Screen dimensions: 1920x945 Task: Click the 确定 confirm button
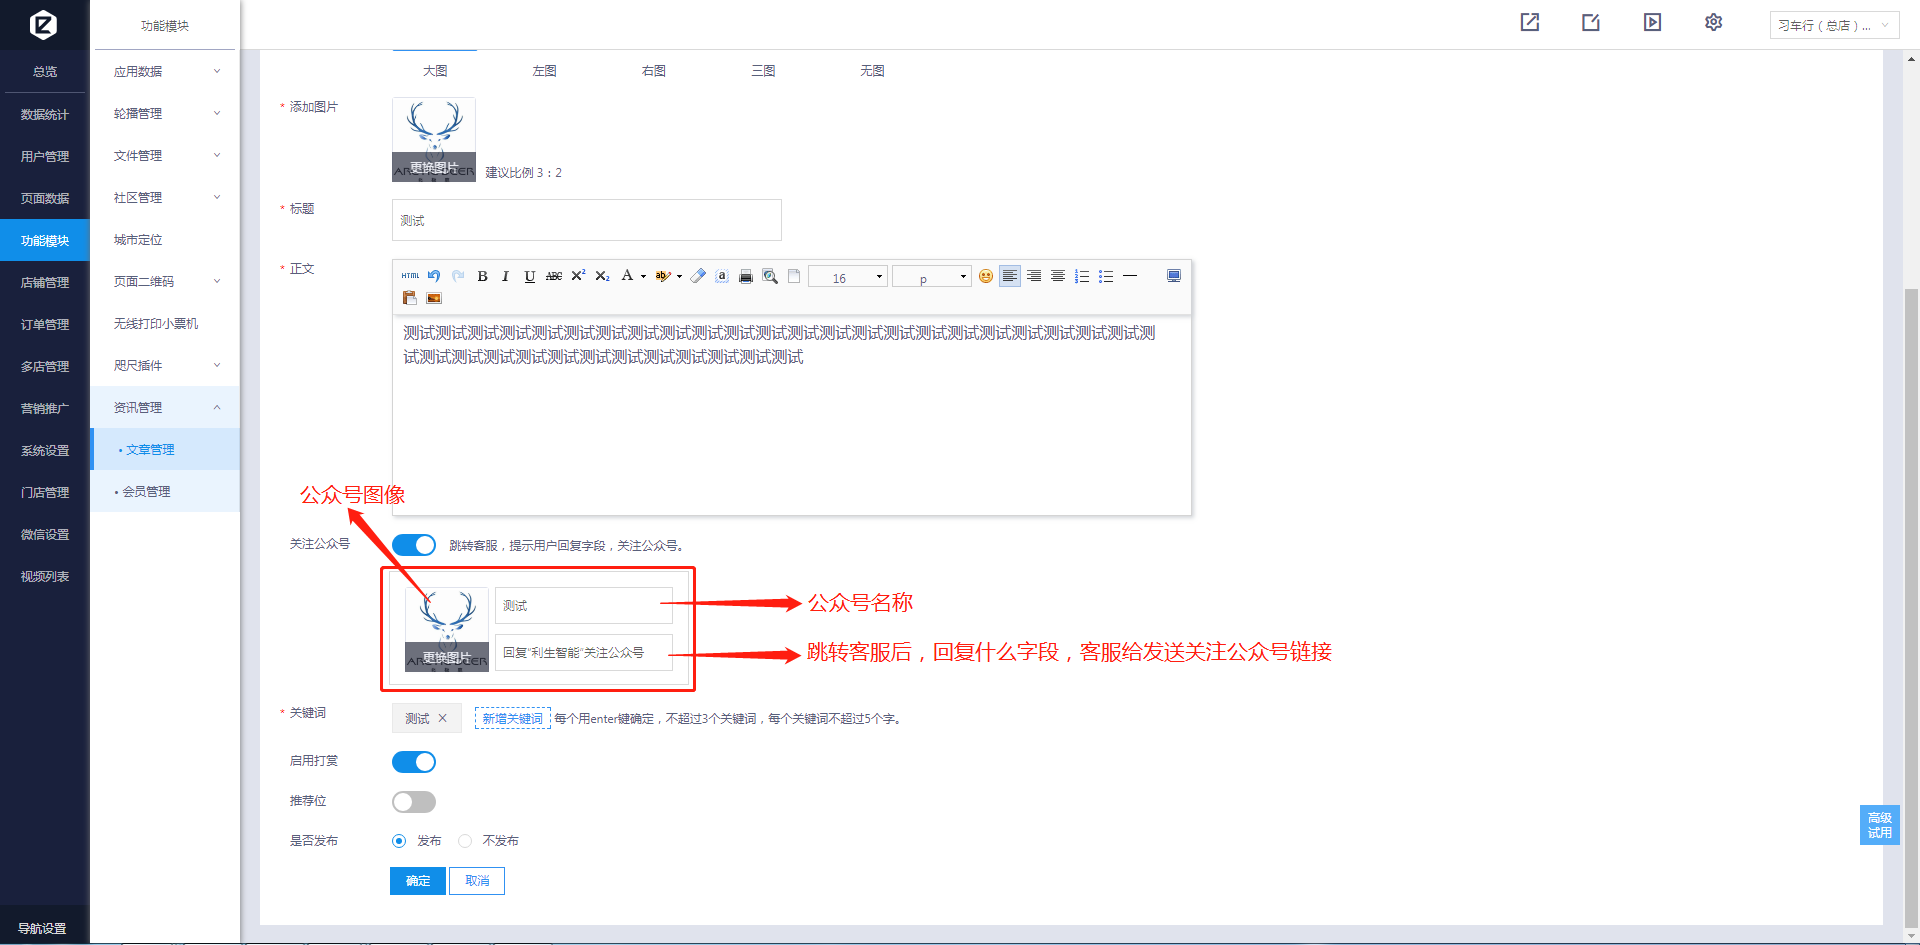click(x=418, y=881)
